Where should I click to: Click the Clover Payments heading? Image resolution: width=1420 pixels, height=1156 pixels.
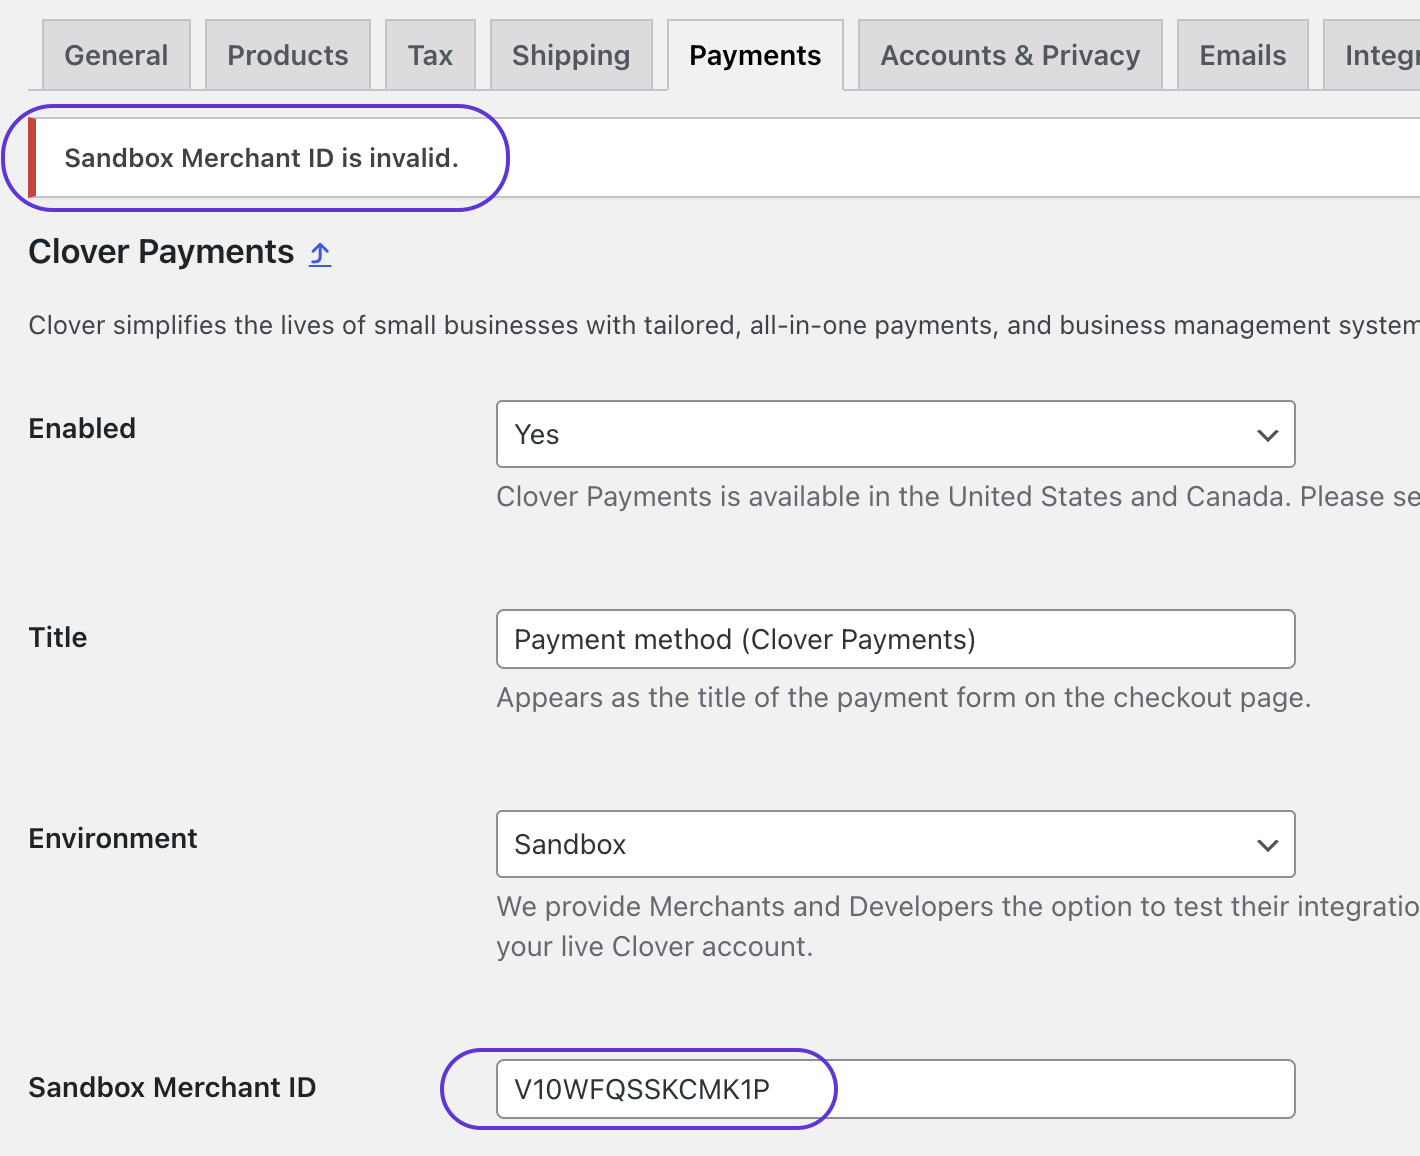point(161,252)
